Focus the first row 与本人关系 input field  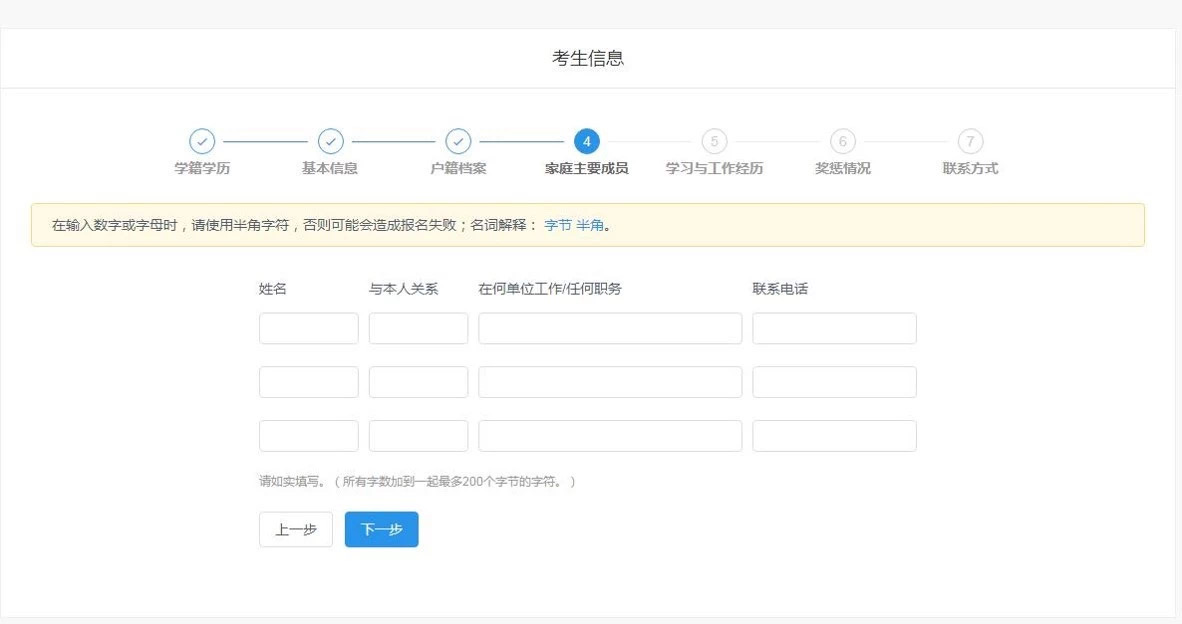pyautogui.click(x=418, y=329)
